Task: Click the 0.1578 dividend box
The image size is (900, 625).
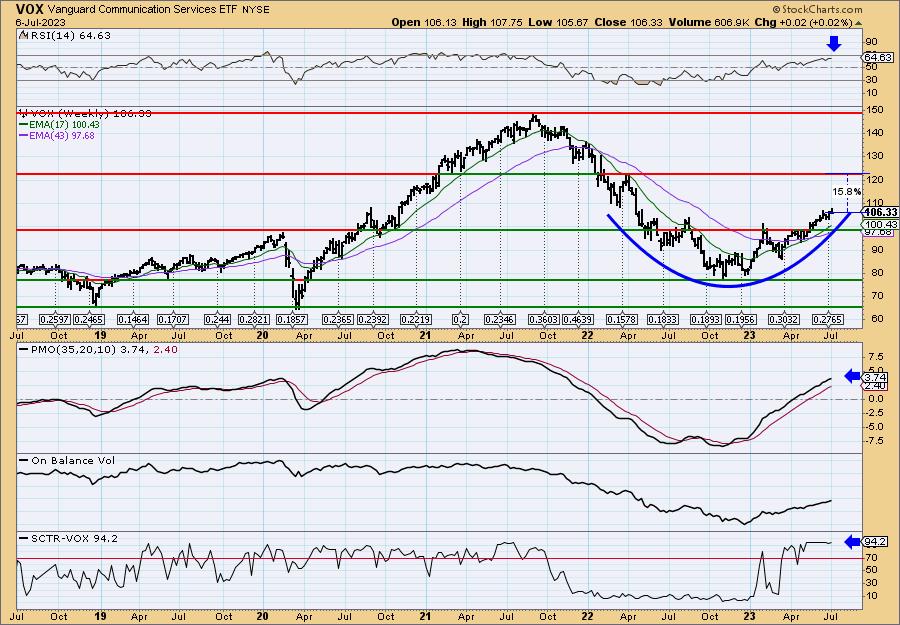Action: coord(622,319)
